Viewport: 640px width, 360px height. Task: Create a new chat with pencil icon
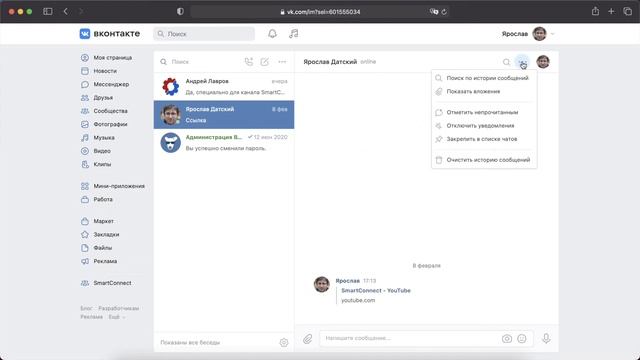coord(264,62)
